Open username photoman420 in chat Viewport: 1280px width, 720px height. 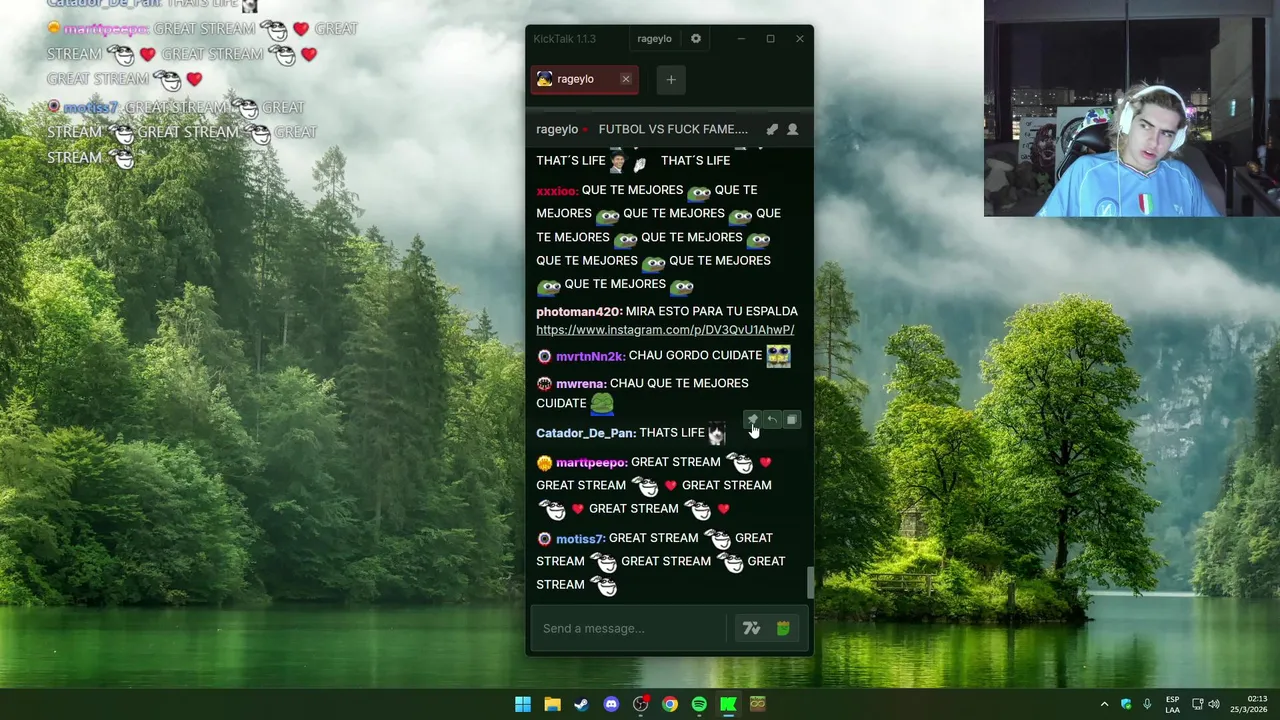[x=579, y=312]
